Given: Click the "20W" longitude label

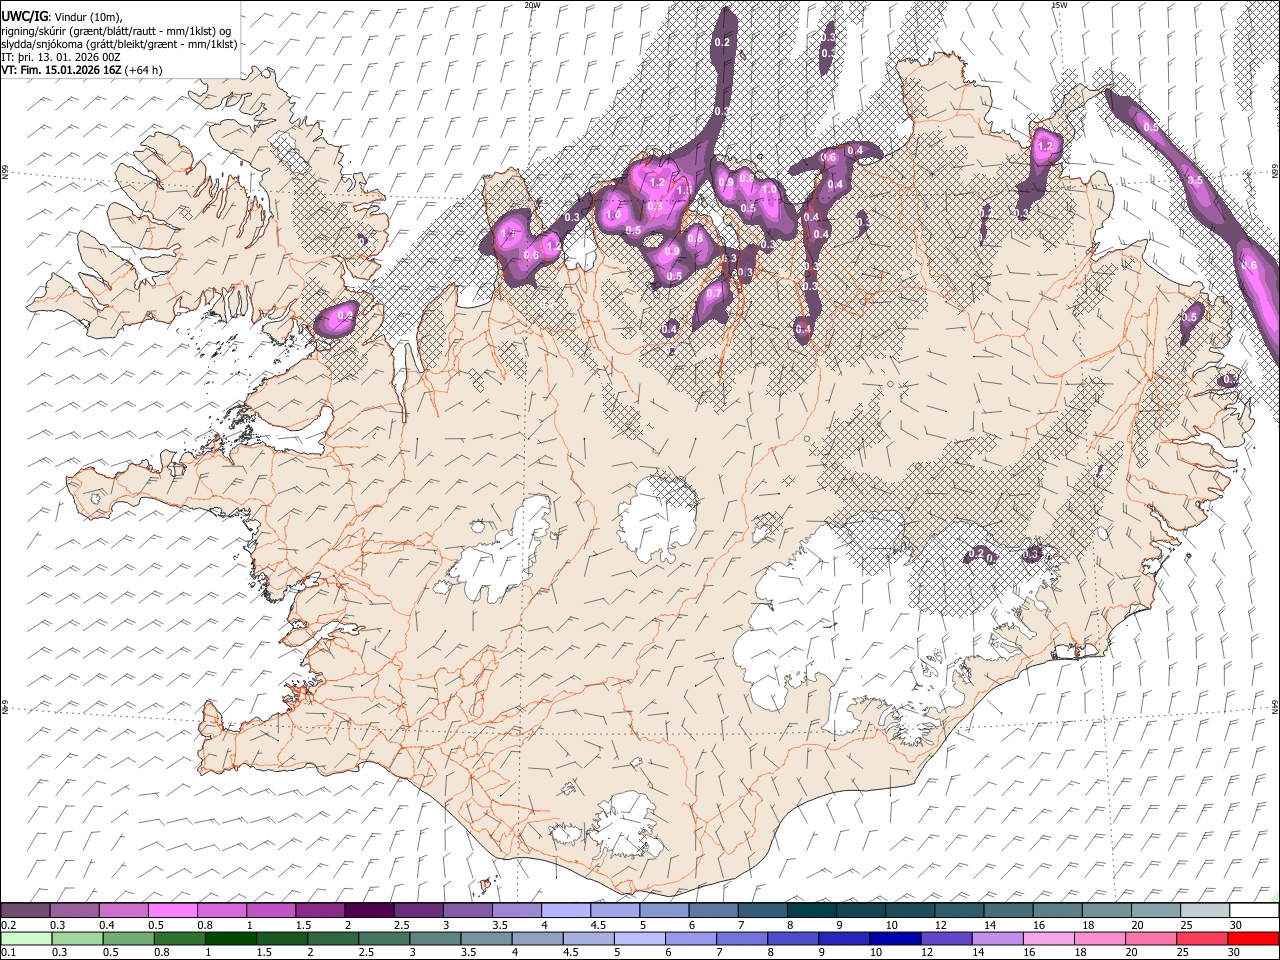Looking at the screenshot, I should [x=532, y=5].
